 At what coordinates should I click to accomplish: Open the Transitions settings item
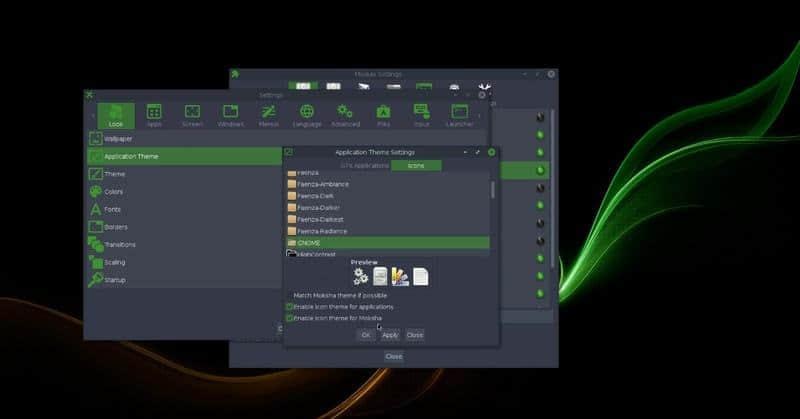tap(120, 244)
